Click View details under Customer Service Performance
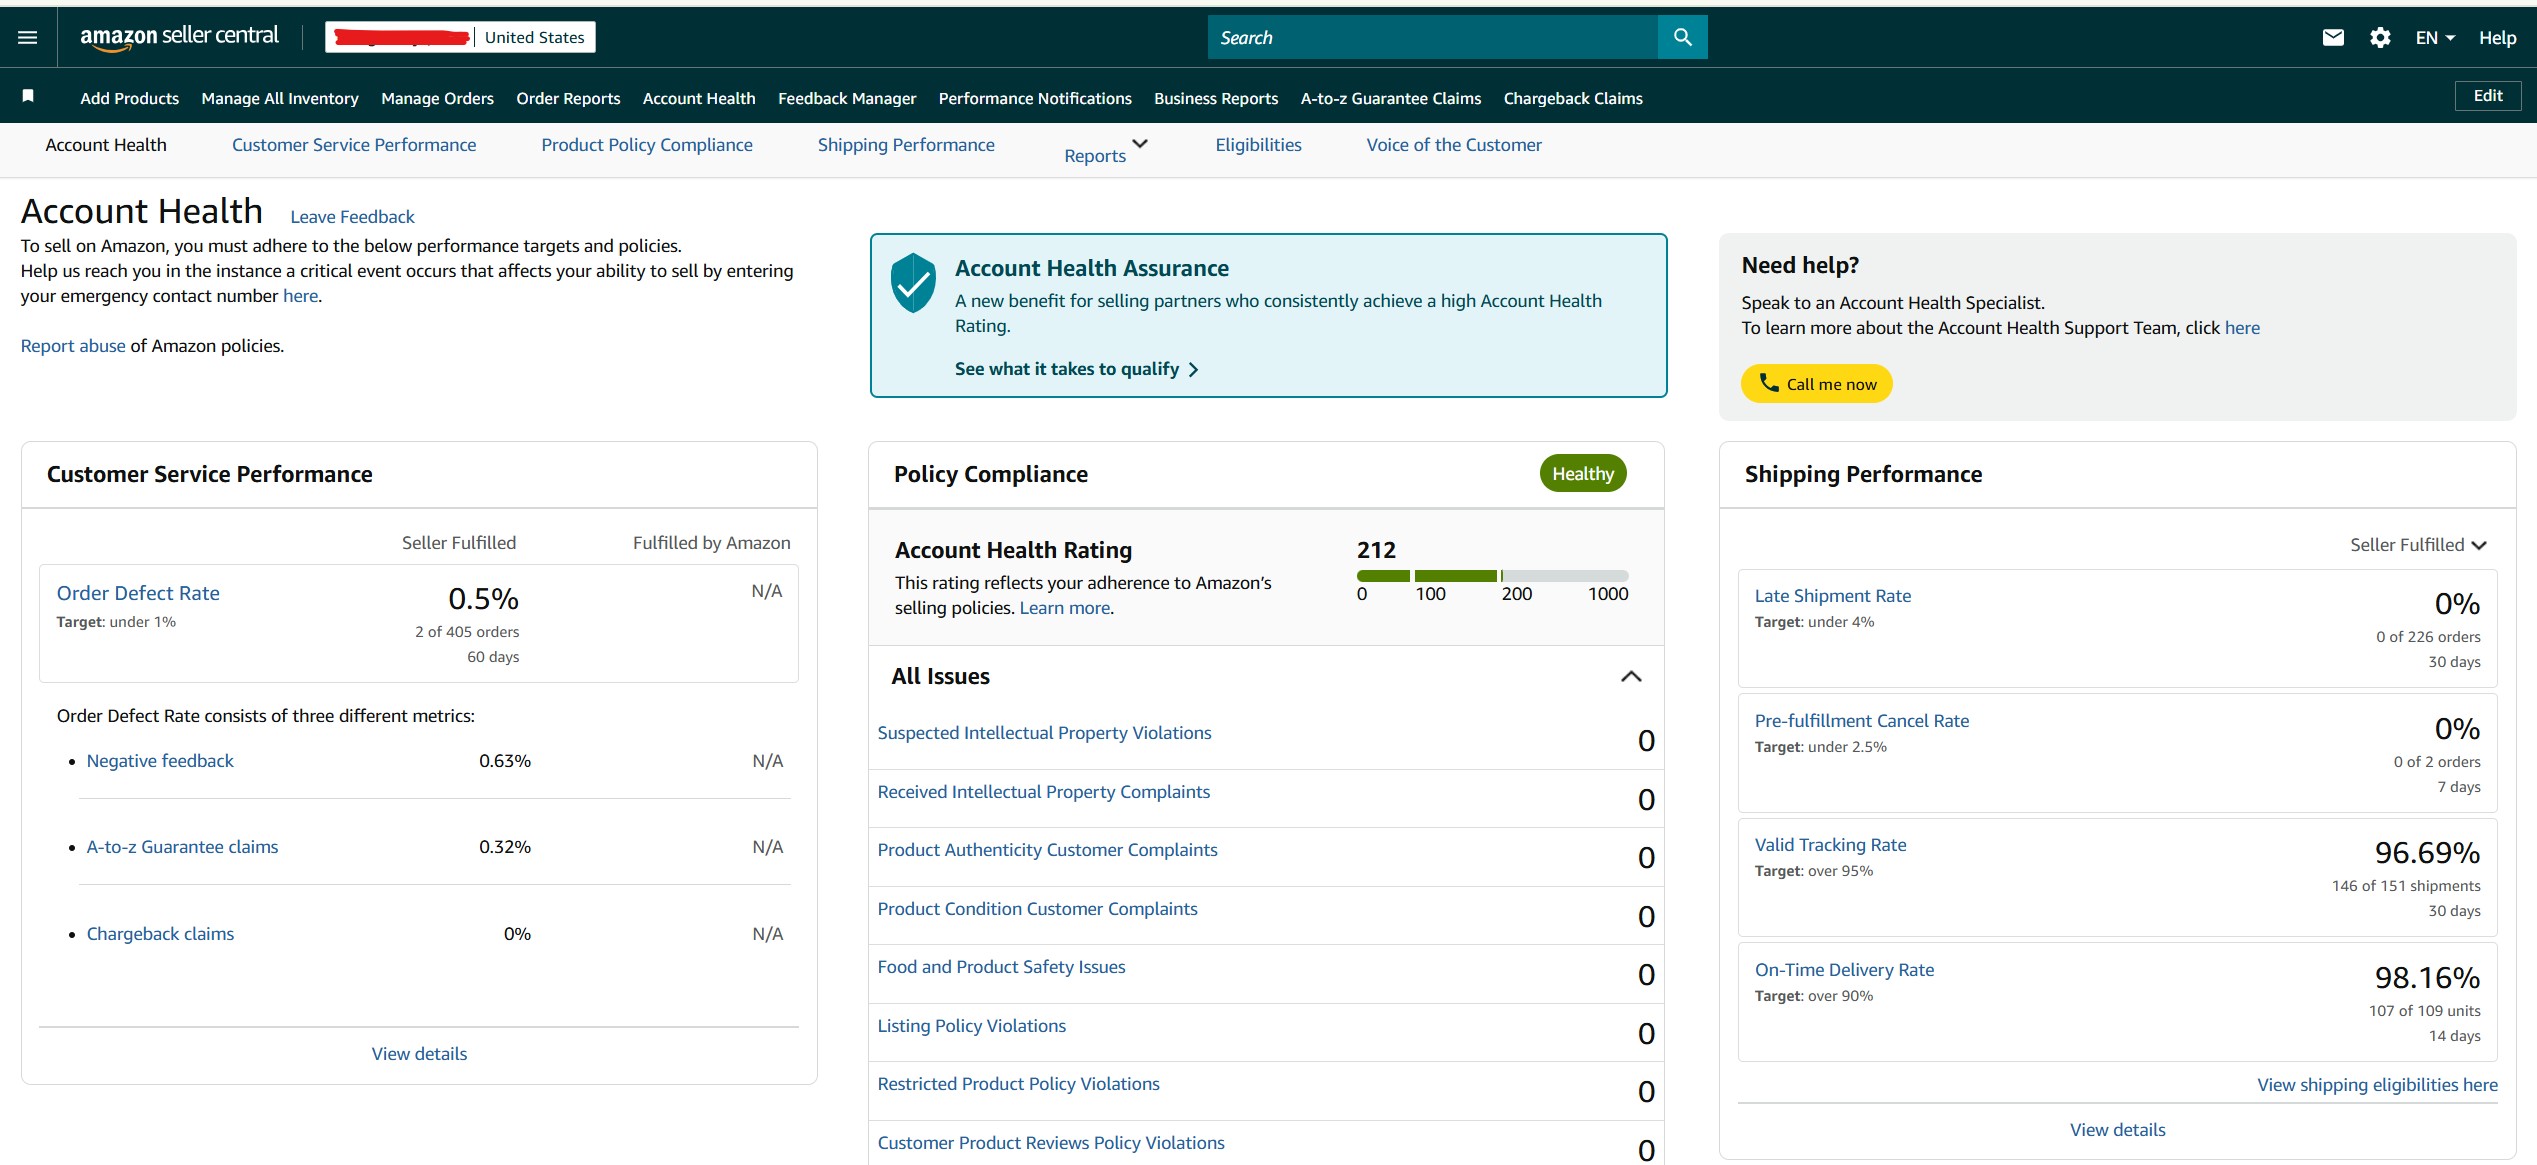The width and height of the screenshot is (2537, 1165). click(419, 1054)
